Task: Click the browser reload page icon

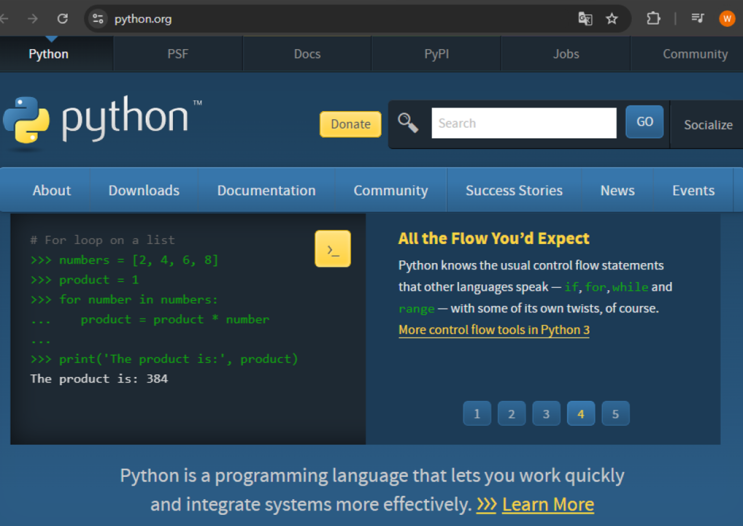Action: click(x=62, y=18)
